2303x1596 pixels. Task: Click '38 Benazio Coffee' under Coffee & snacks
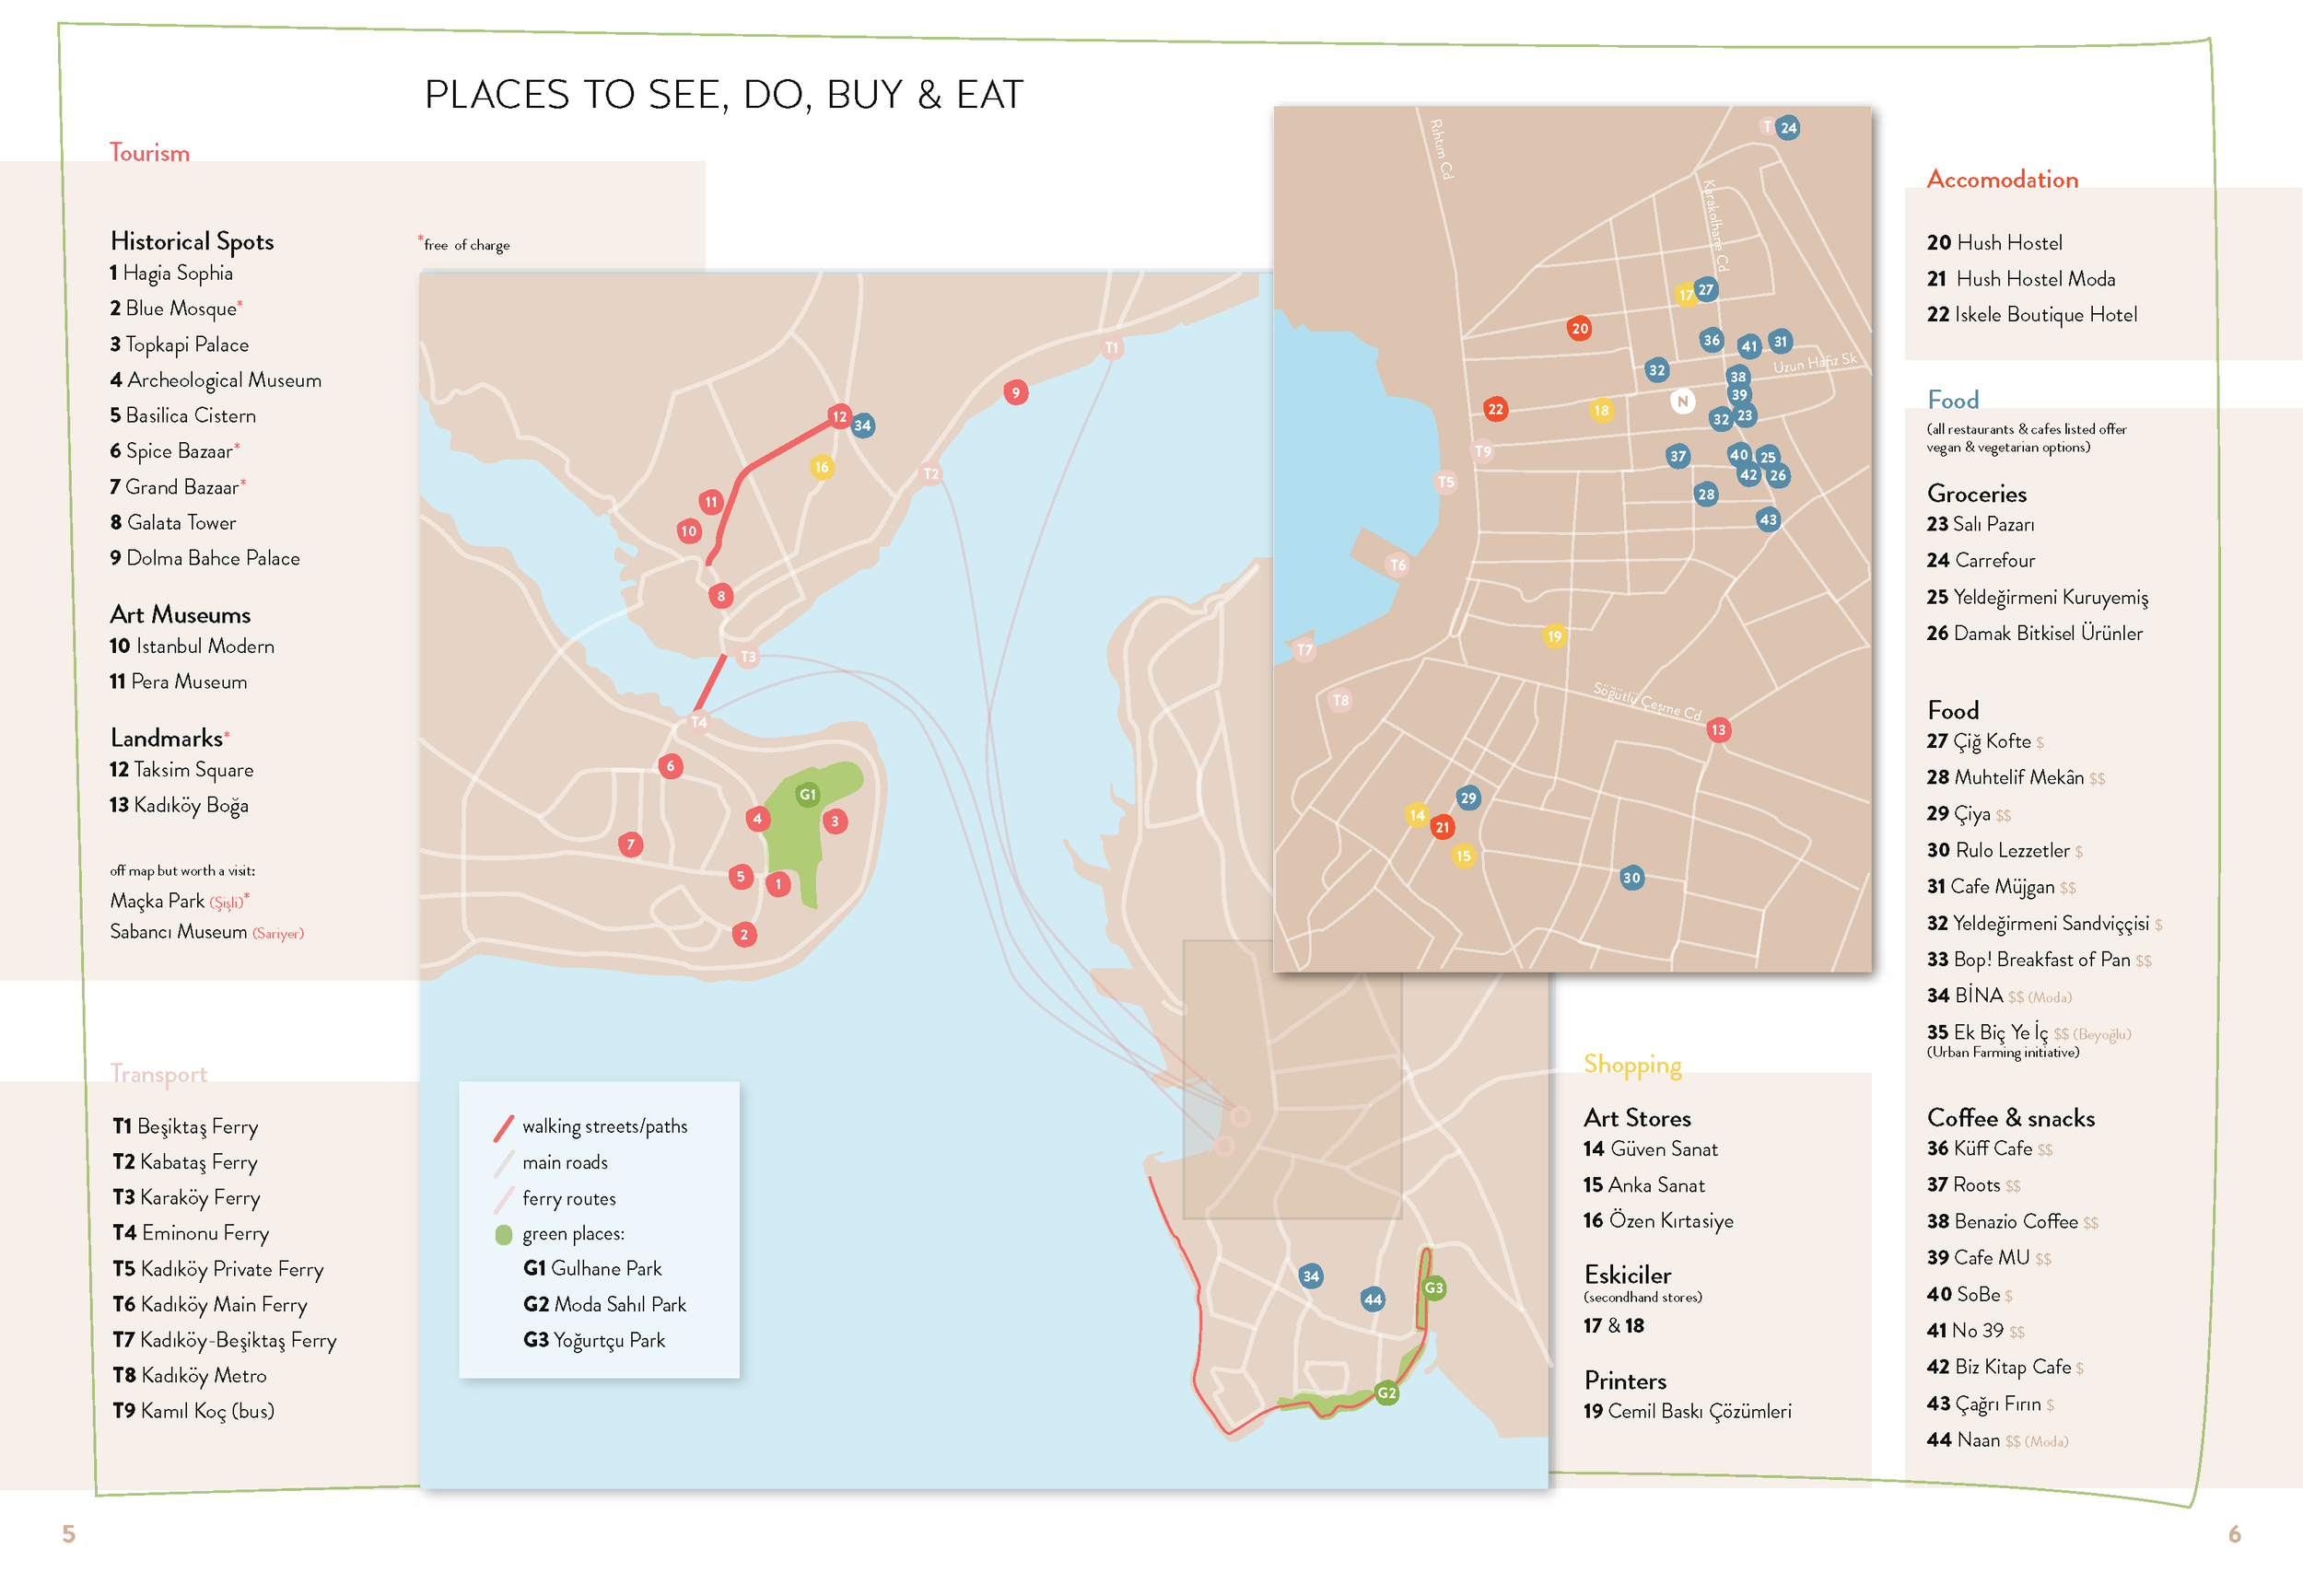pos(2012,1222)
